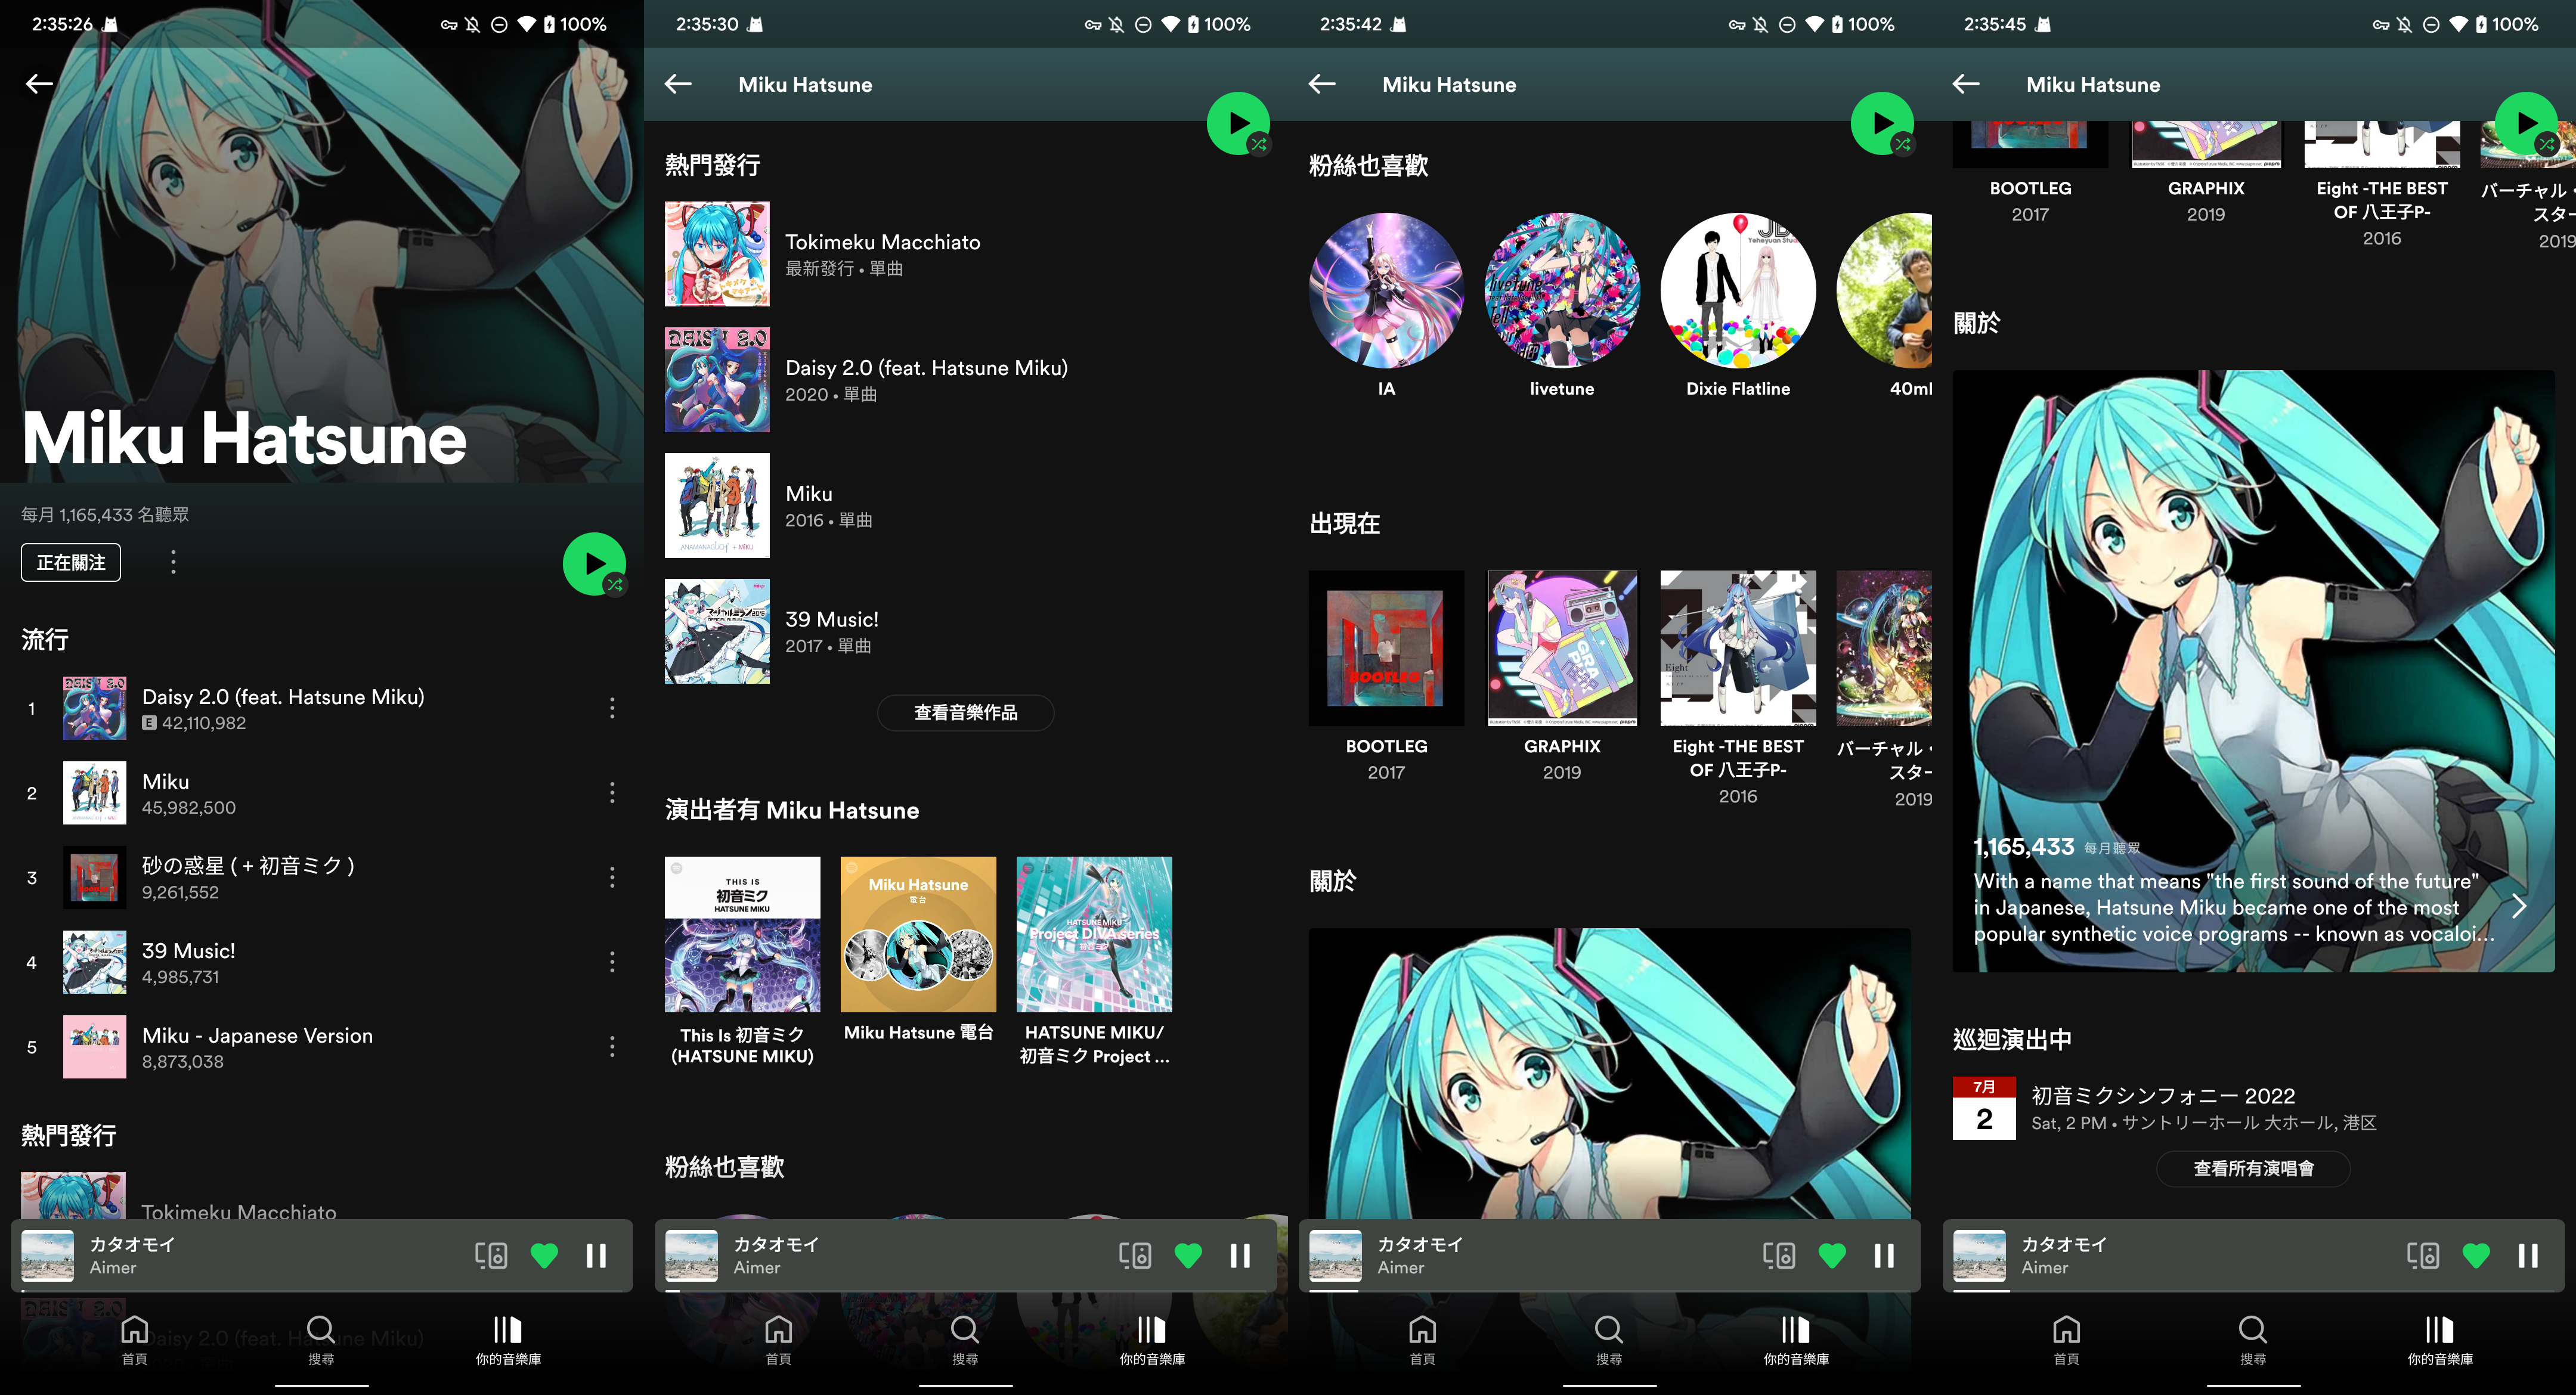Open BOOTLEG album on 2:35:42 screen
2576x1395 pixels.
coord(1386,648)
